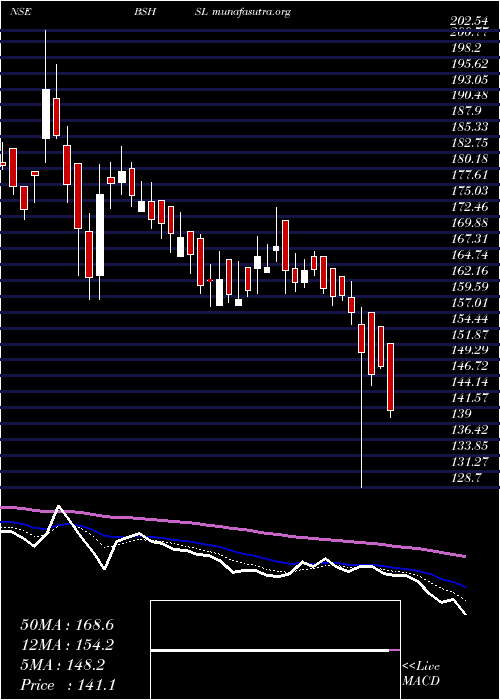Image resolution: width=500 pixels, height=700 pixels.
Task: Click the 154.44 price axis label
Action: coord(469,318)
